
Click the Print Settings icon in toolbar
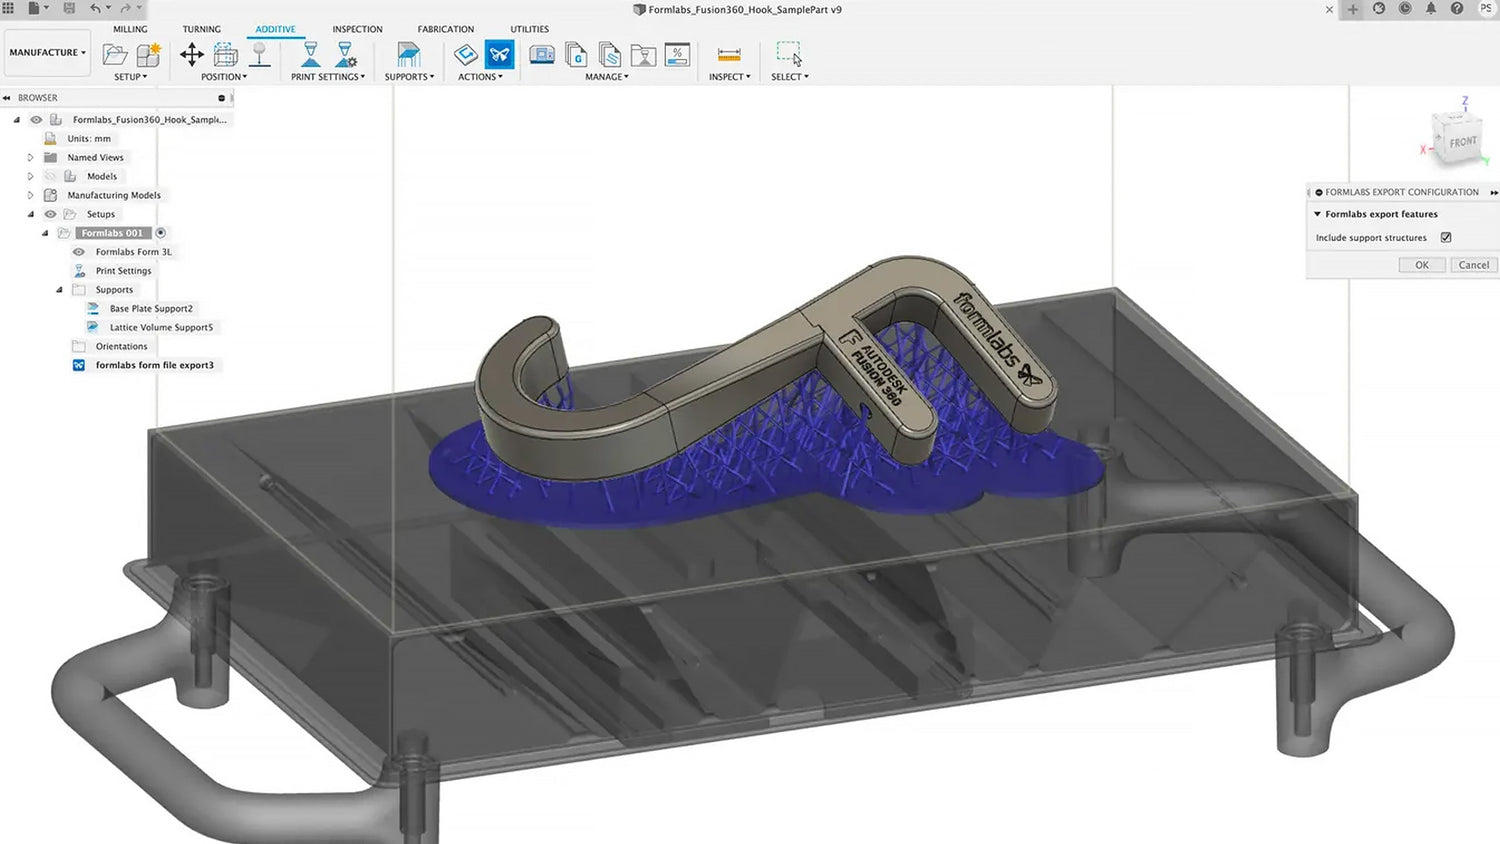coord(313,54)
